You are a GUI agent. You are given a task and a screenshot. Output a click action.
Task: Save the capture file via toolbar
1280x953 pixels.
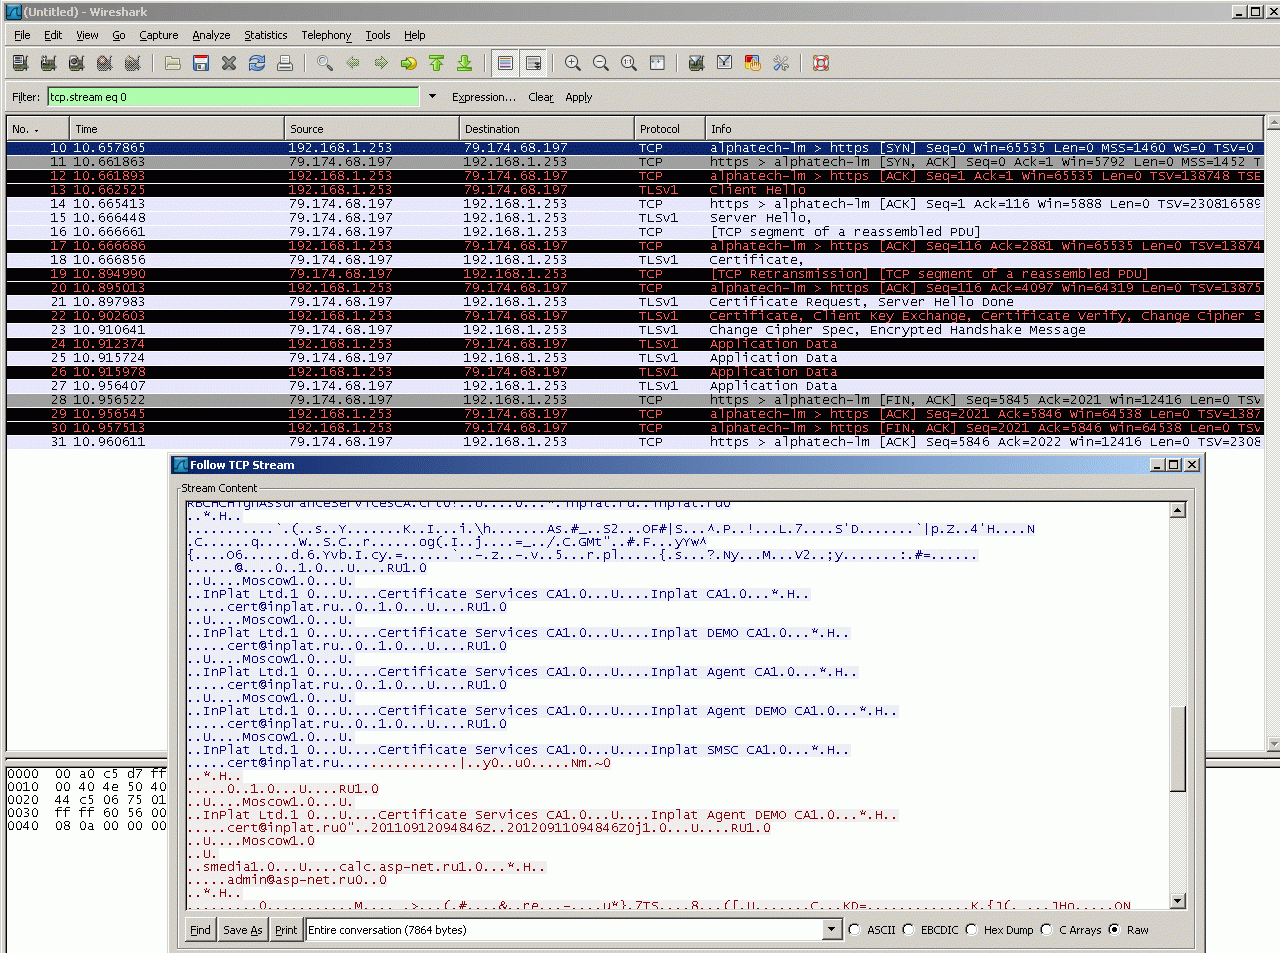[x=201, y=63]
